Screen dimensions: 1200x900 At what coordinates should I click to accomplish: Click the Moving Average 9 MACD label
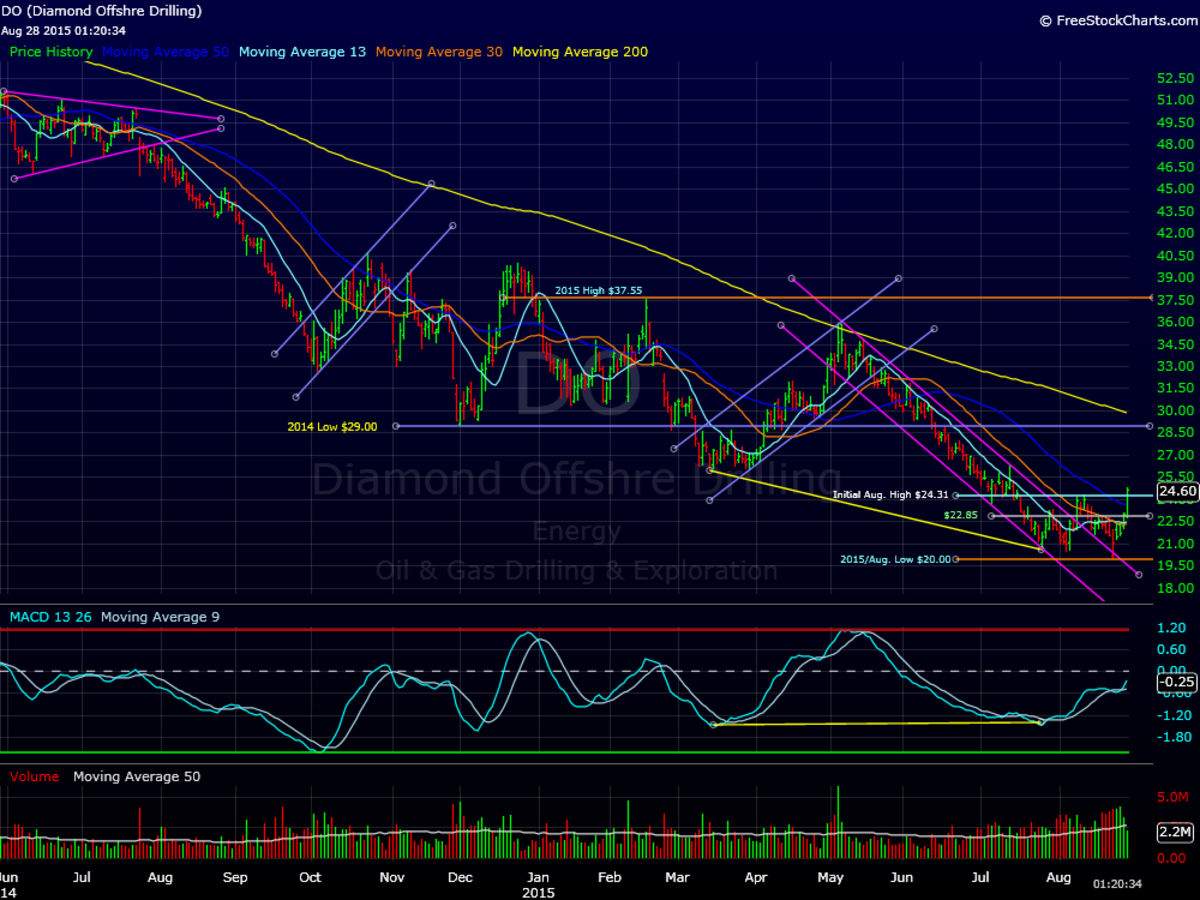(x=160, y=617)
